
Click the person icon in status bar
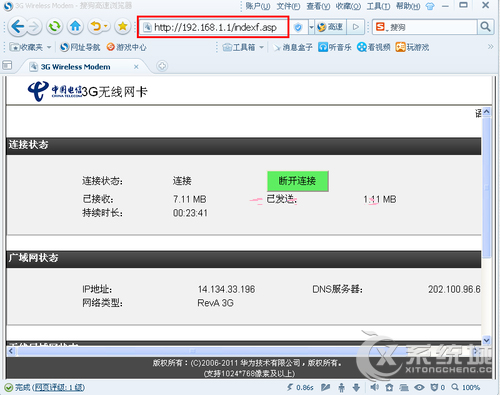(341, 387)
